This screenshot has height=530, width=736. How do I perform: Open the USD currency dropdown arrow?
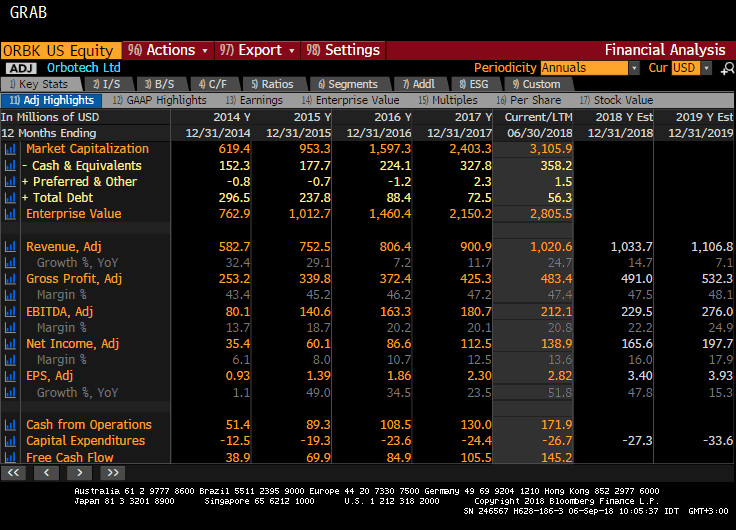706,68
